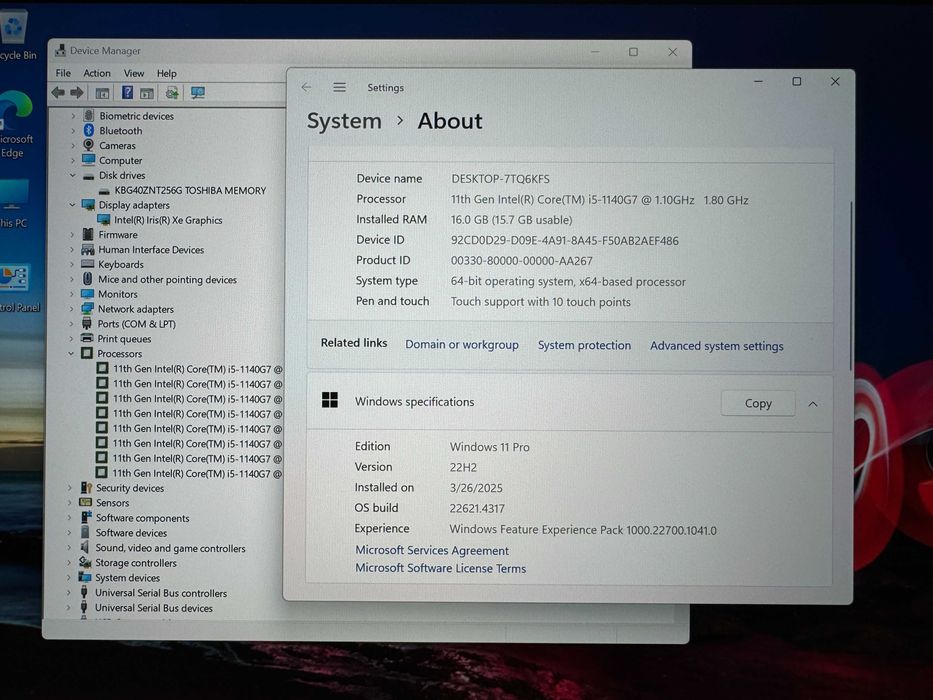
Task: Click Settings back arrow
Action: [x=306, y=88]
